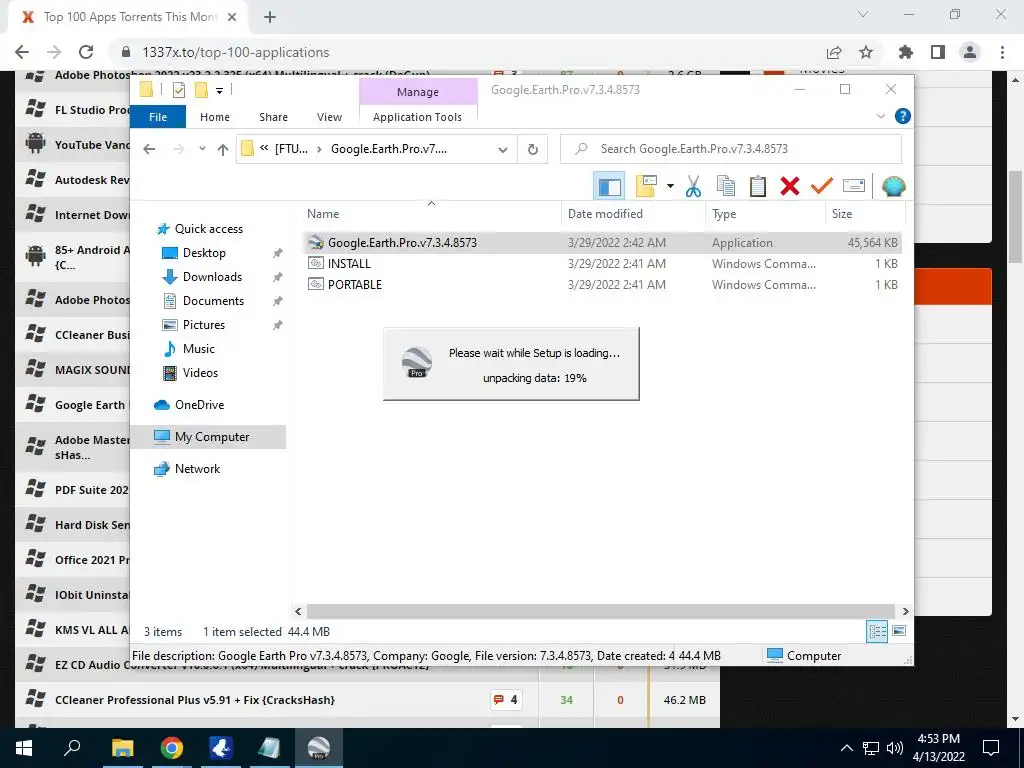Click the blue help question mark icon

(x=903, y=116)
